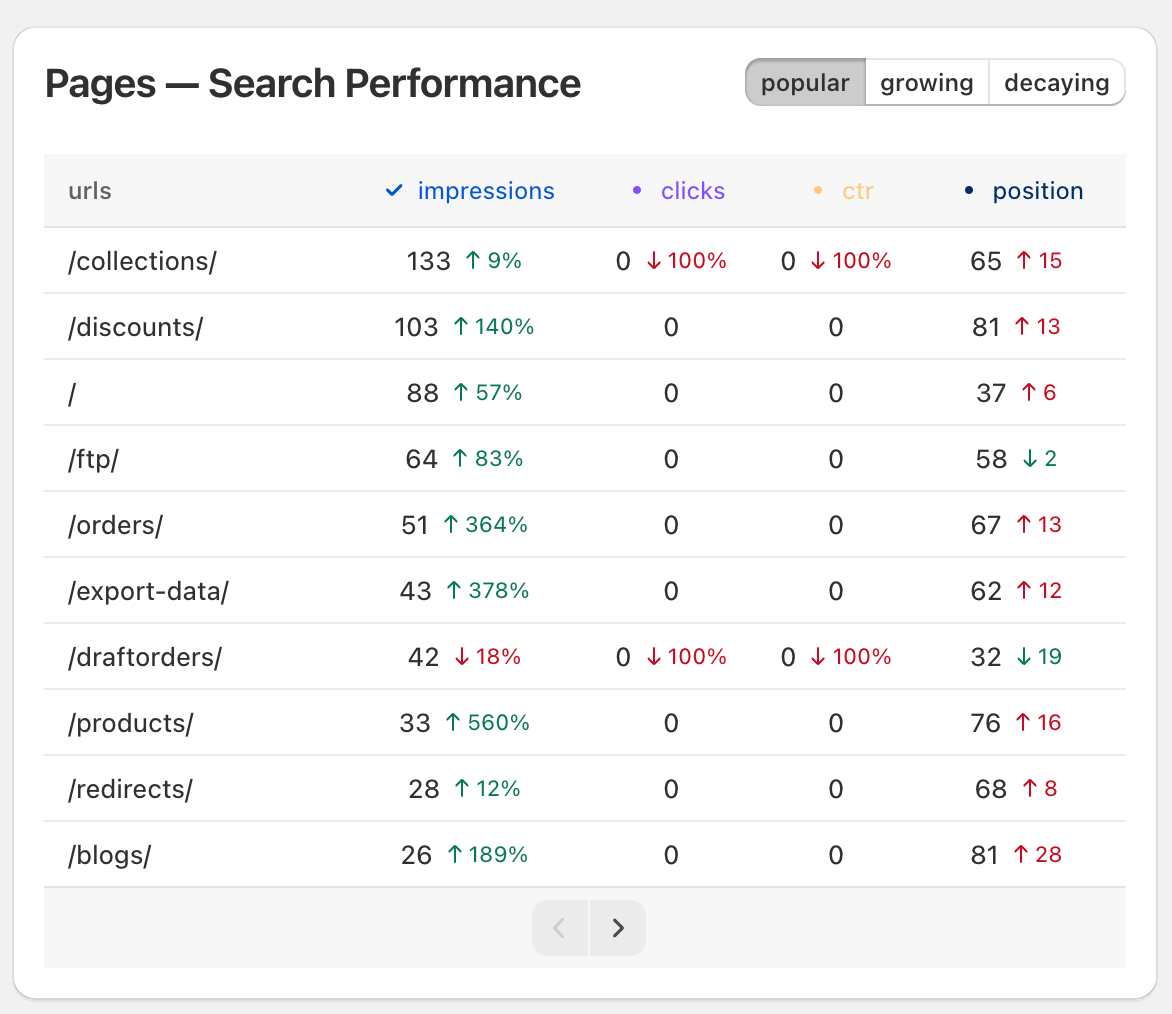
Task: Click the purple dot icon beside clicks
Action: pos(637,190)
